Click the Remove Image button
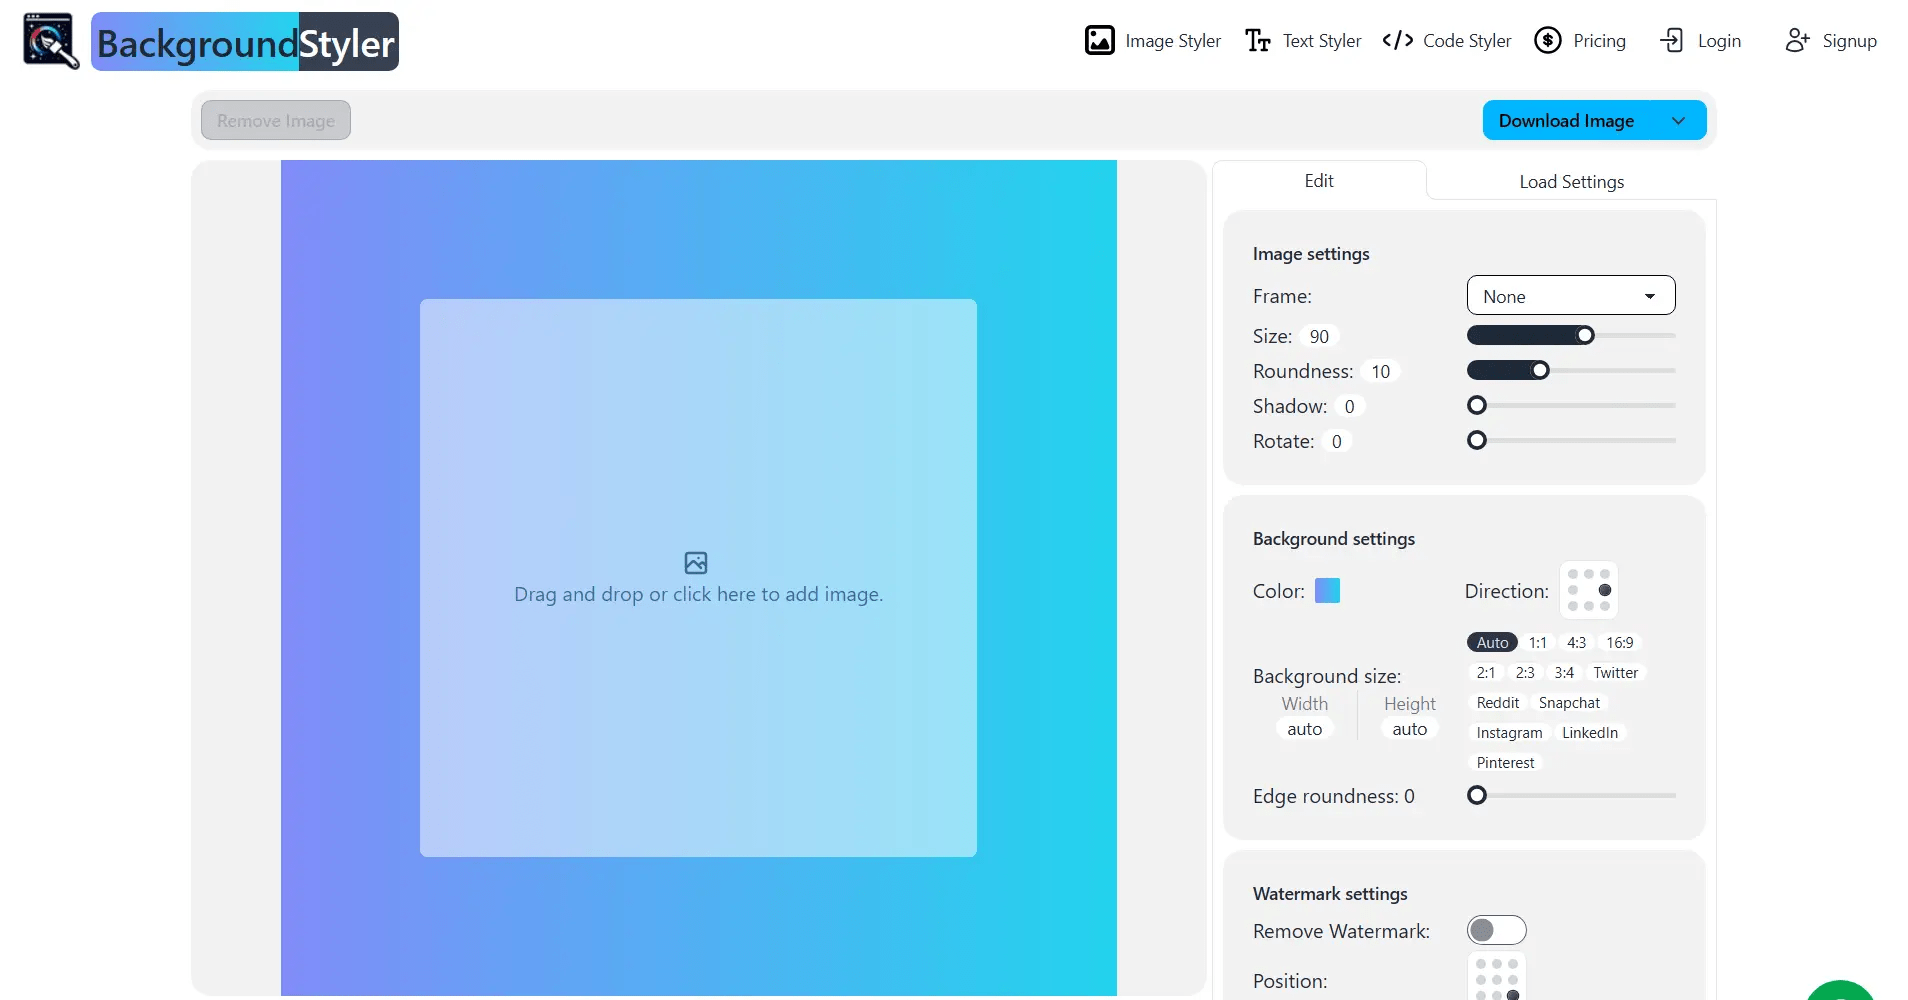This screenshot has height=1000, width=1908. tap(276, 121)
